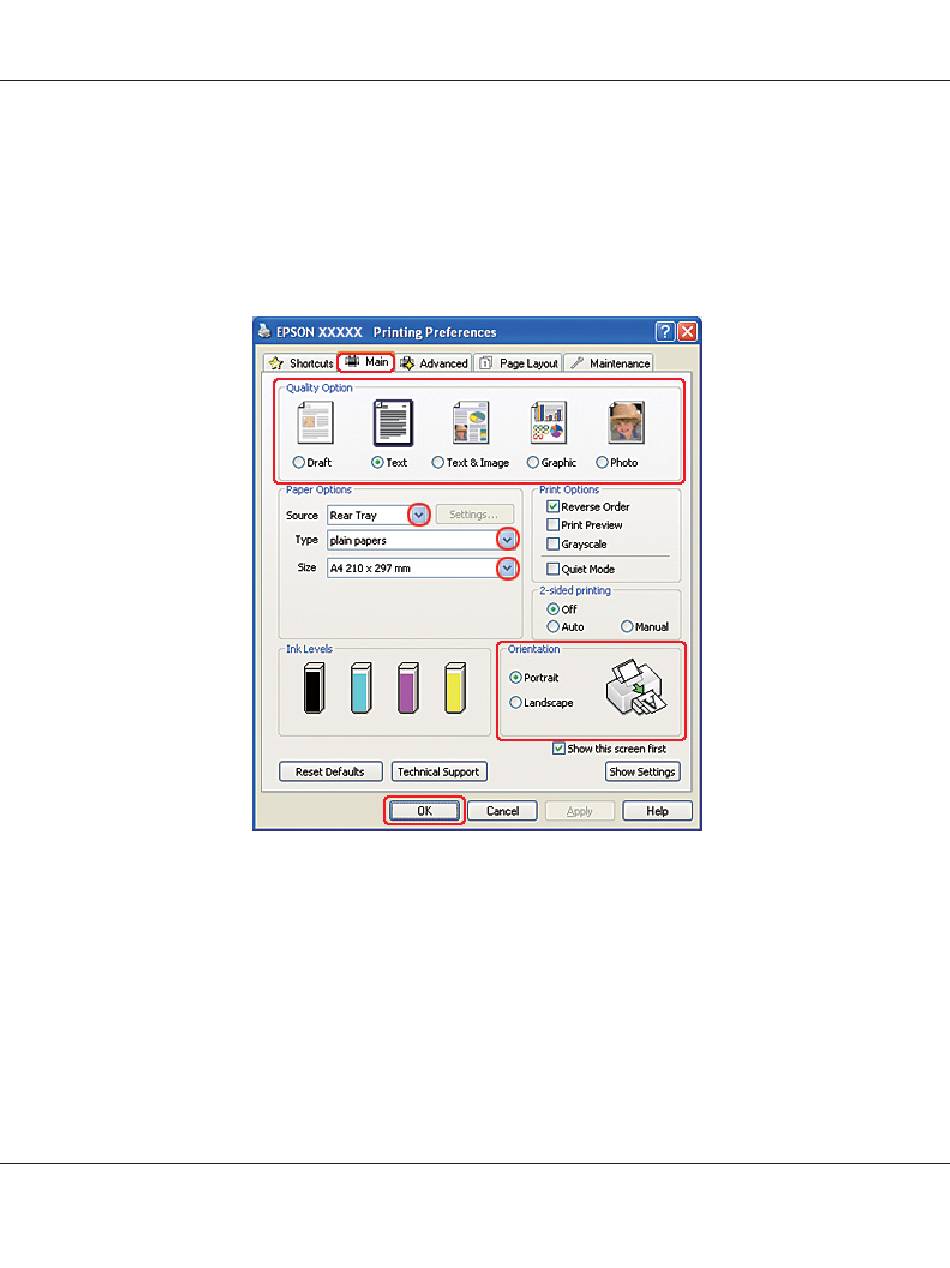Choose Landscape orientation
Screen dimensions: 950x1268
coord(515,703)
